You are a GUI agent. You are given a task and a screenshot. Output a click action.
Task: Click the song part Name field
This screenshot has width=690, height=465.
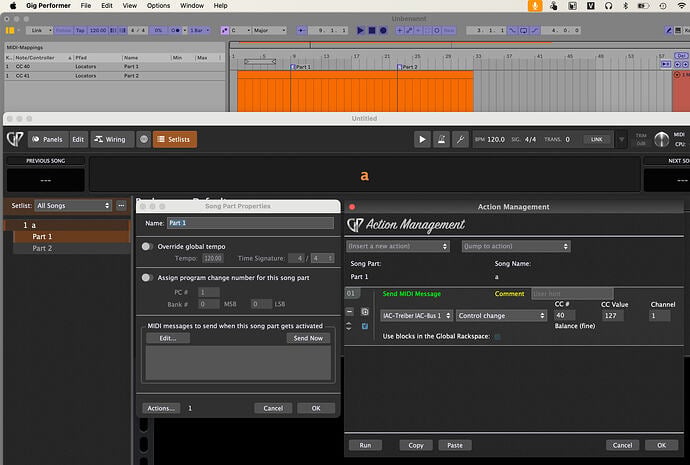[250, 223]
